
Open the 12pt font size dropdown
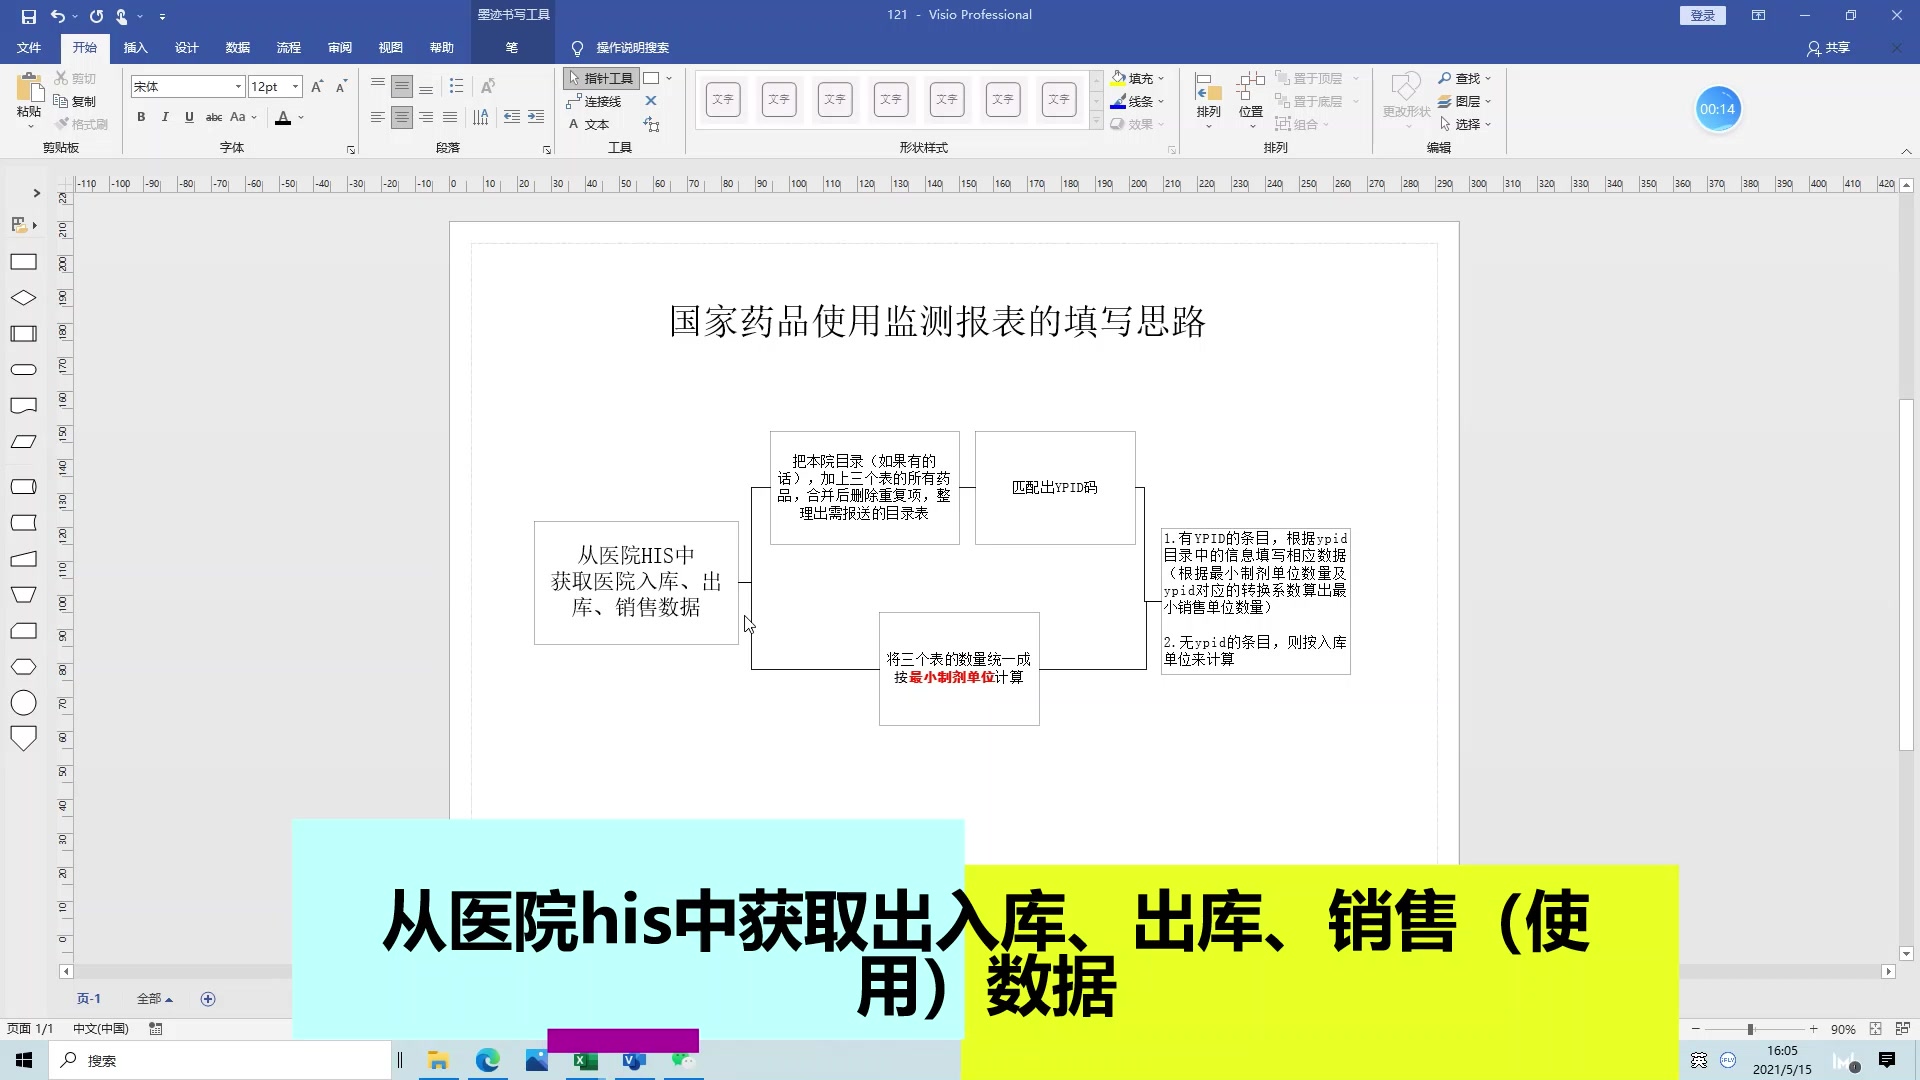tap(295, 87)
